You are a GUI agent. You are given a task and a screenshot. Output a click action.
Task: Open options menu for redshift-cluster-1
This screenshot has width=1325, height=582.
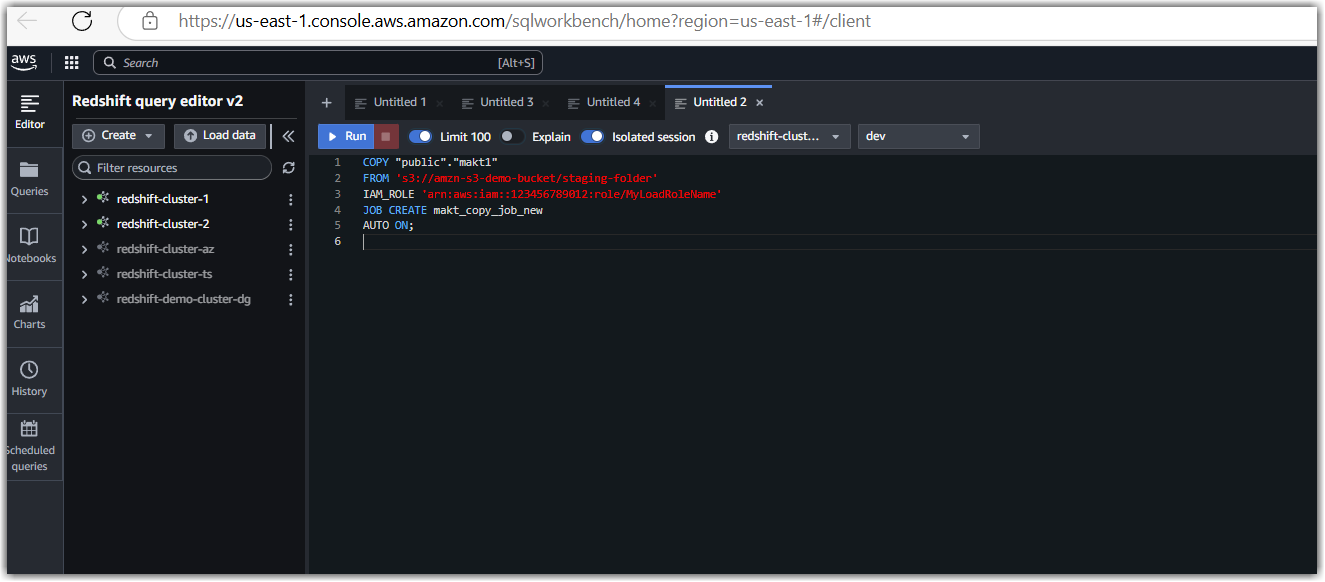pos(291,199)
